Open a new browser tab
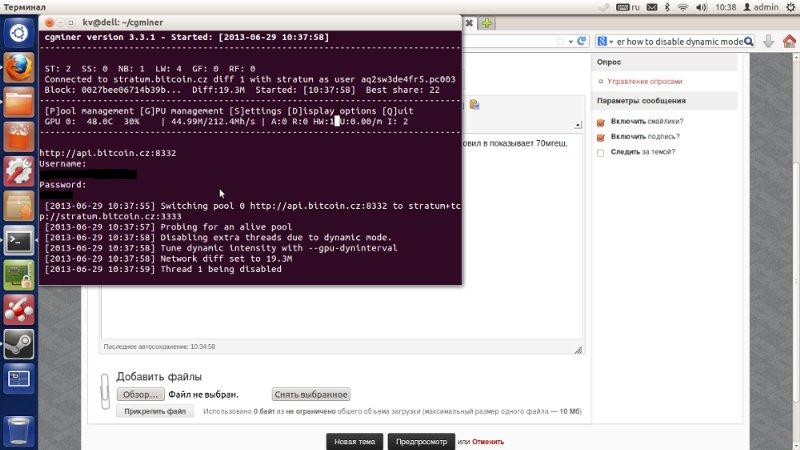Viewport: 800px width, 450px height. (x=486, y=22)
